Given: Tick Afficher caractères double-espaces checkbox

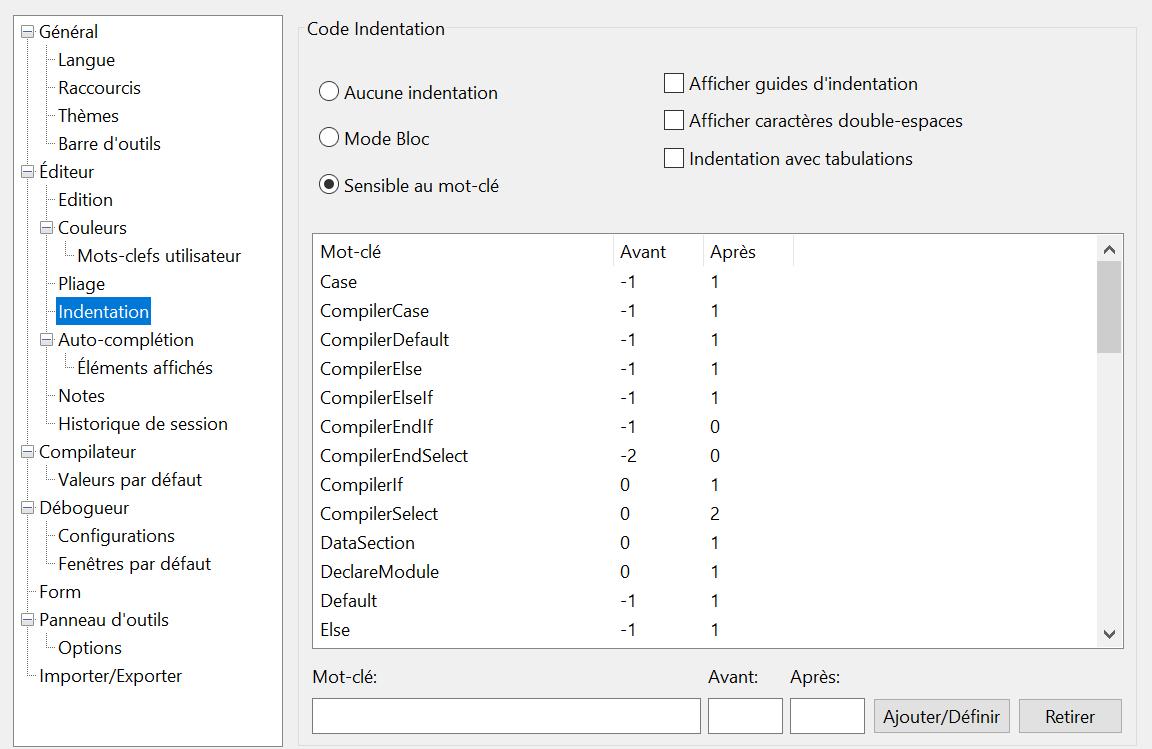Looking at the screenshot, I should [674, 120].
